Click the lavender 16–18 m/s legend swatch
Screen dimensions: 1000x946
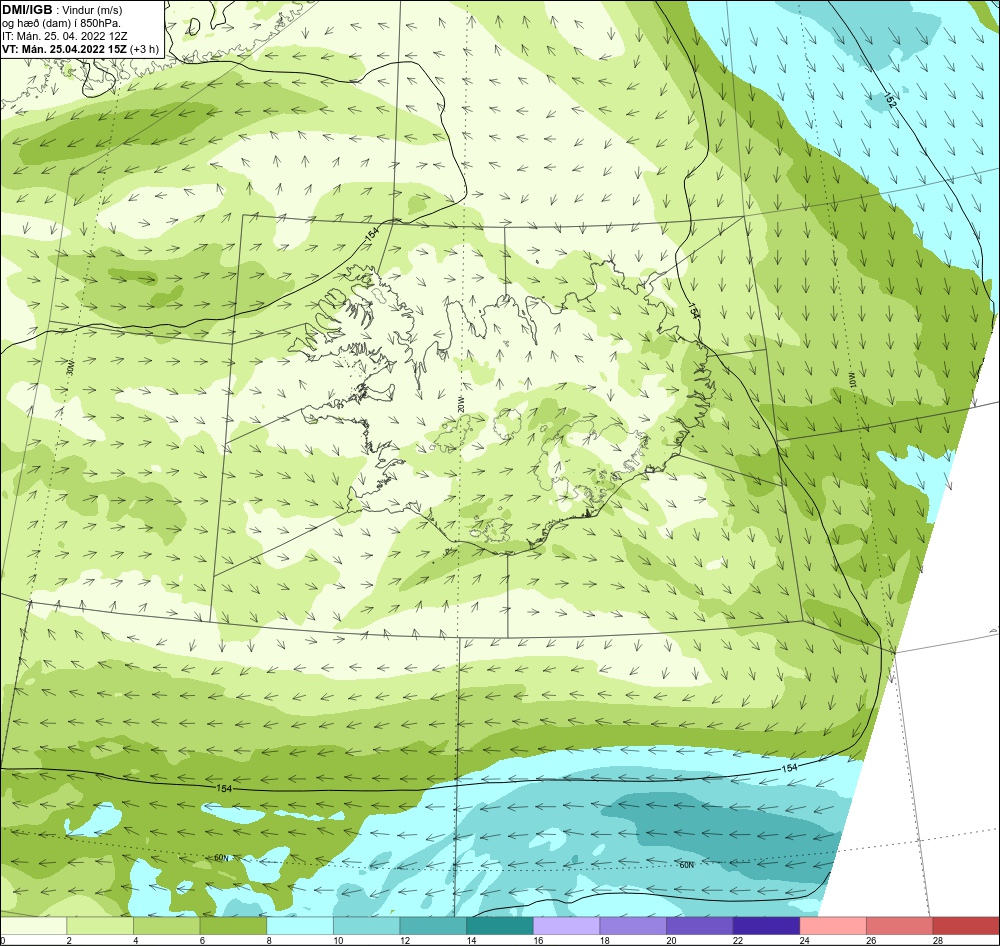(x=566, y=926)
